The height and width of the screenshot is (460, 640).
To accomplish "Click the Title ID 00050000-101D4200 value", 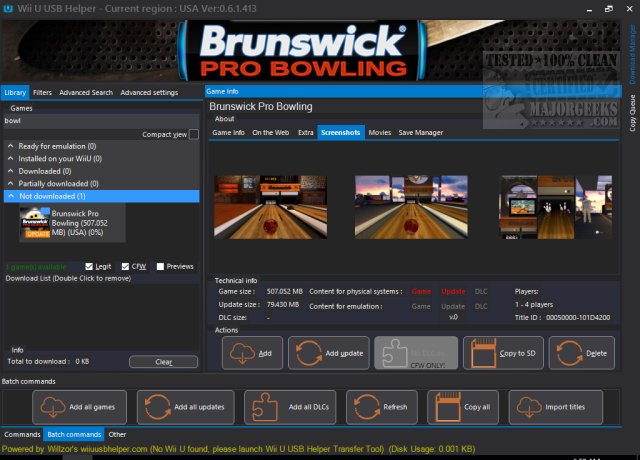I will coord(578,318).
